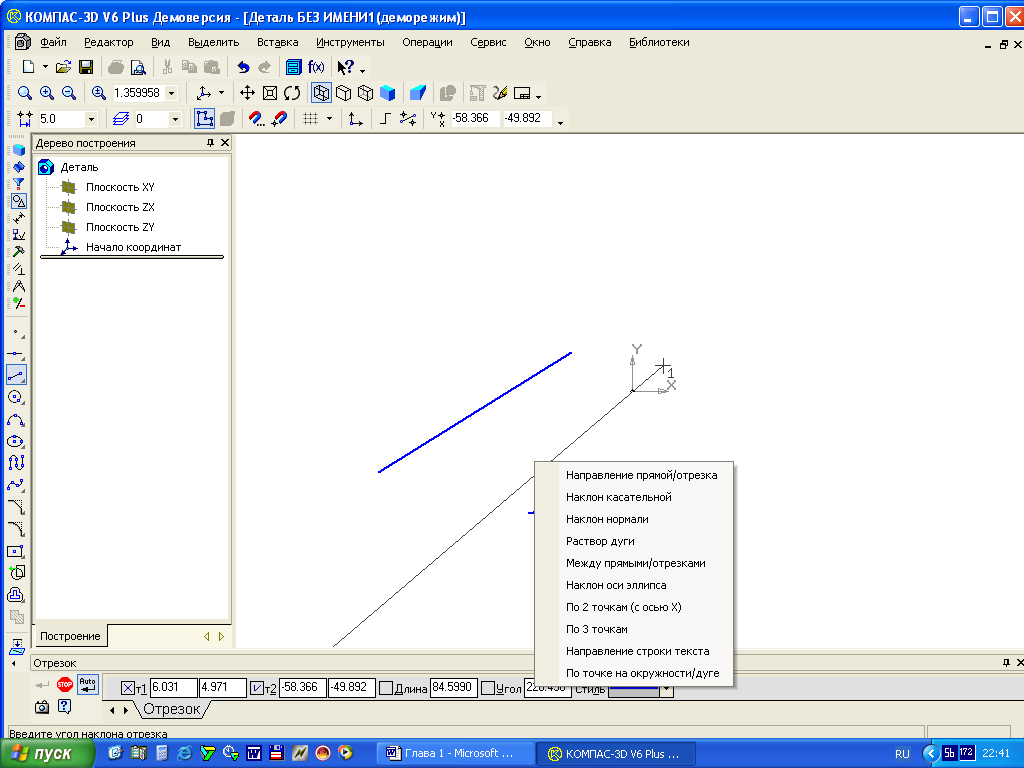Open the cursor step 5.0 dropdown

pos(91,119)
